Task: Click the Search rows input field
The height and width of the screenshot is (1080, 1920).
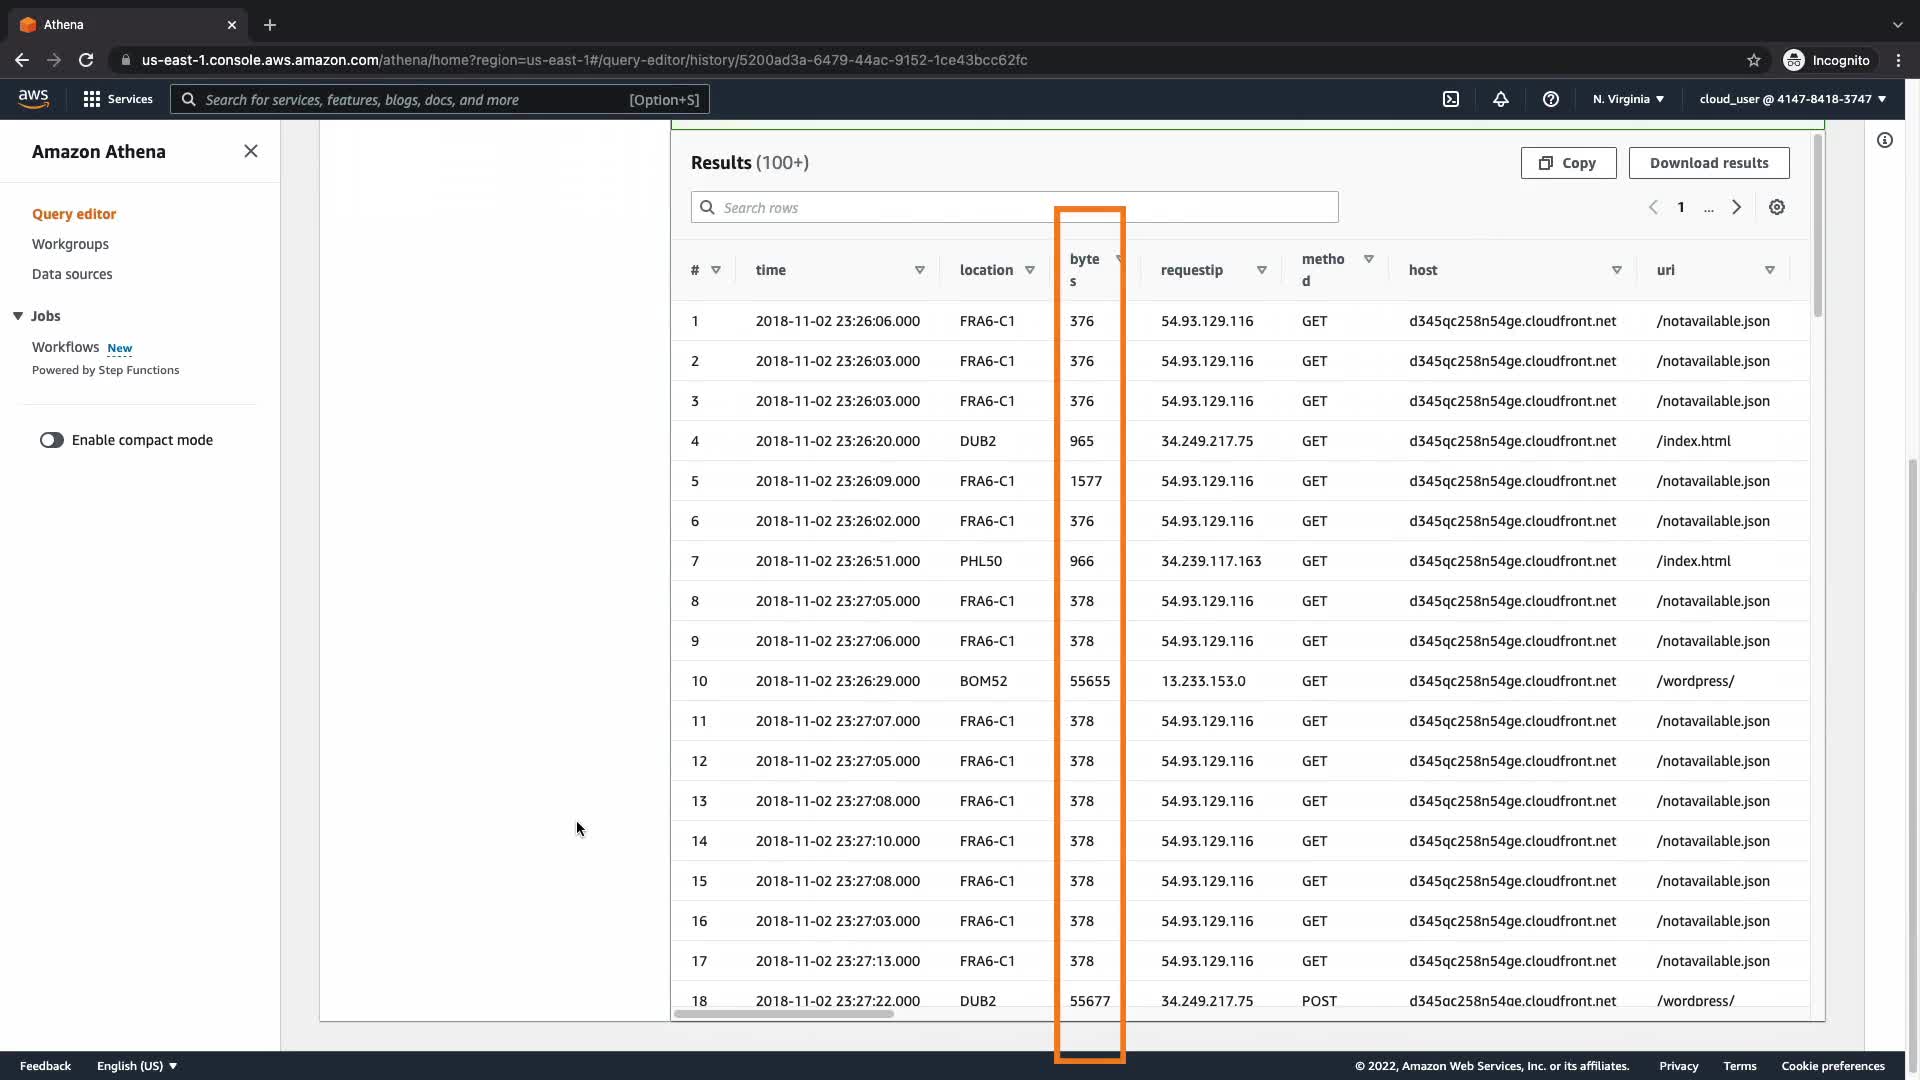Action: pyautogui.click(x=1014, y=207)
